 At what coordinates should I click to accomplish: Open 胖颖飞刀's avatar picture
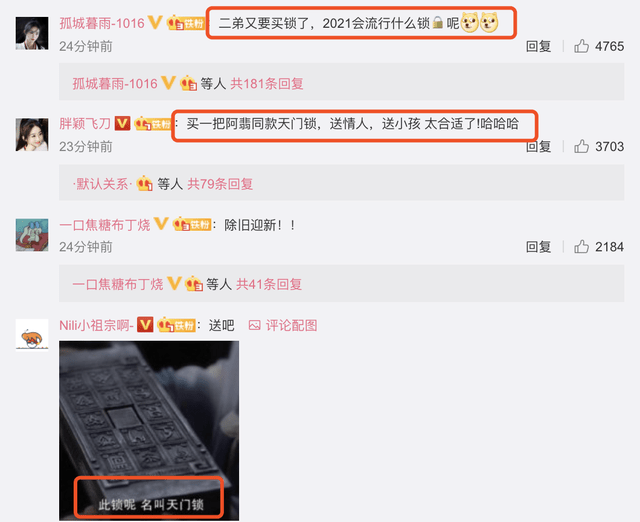point(32,135)
